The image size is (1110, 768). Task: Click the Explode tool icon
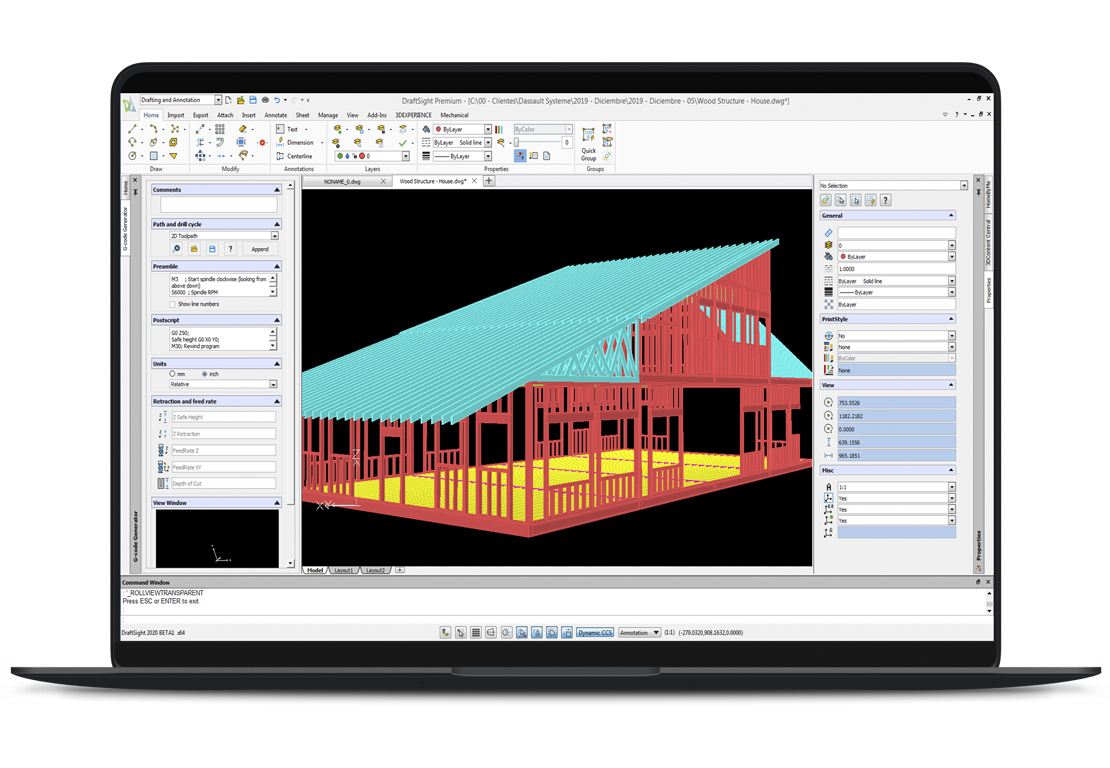(262, 142)
